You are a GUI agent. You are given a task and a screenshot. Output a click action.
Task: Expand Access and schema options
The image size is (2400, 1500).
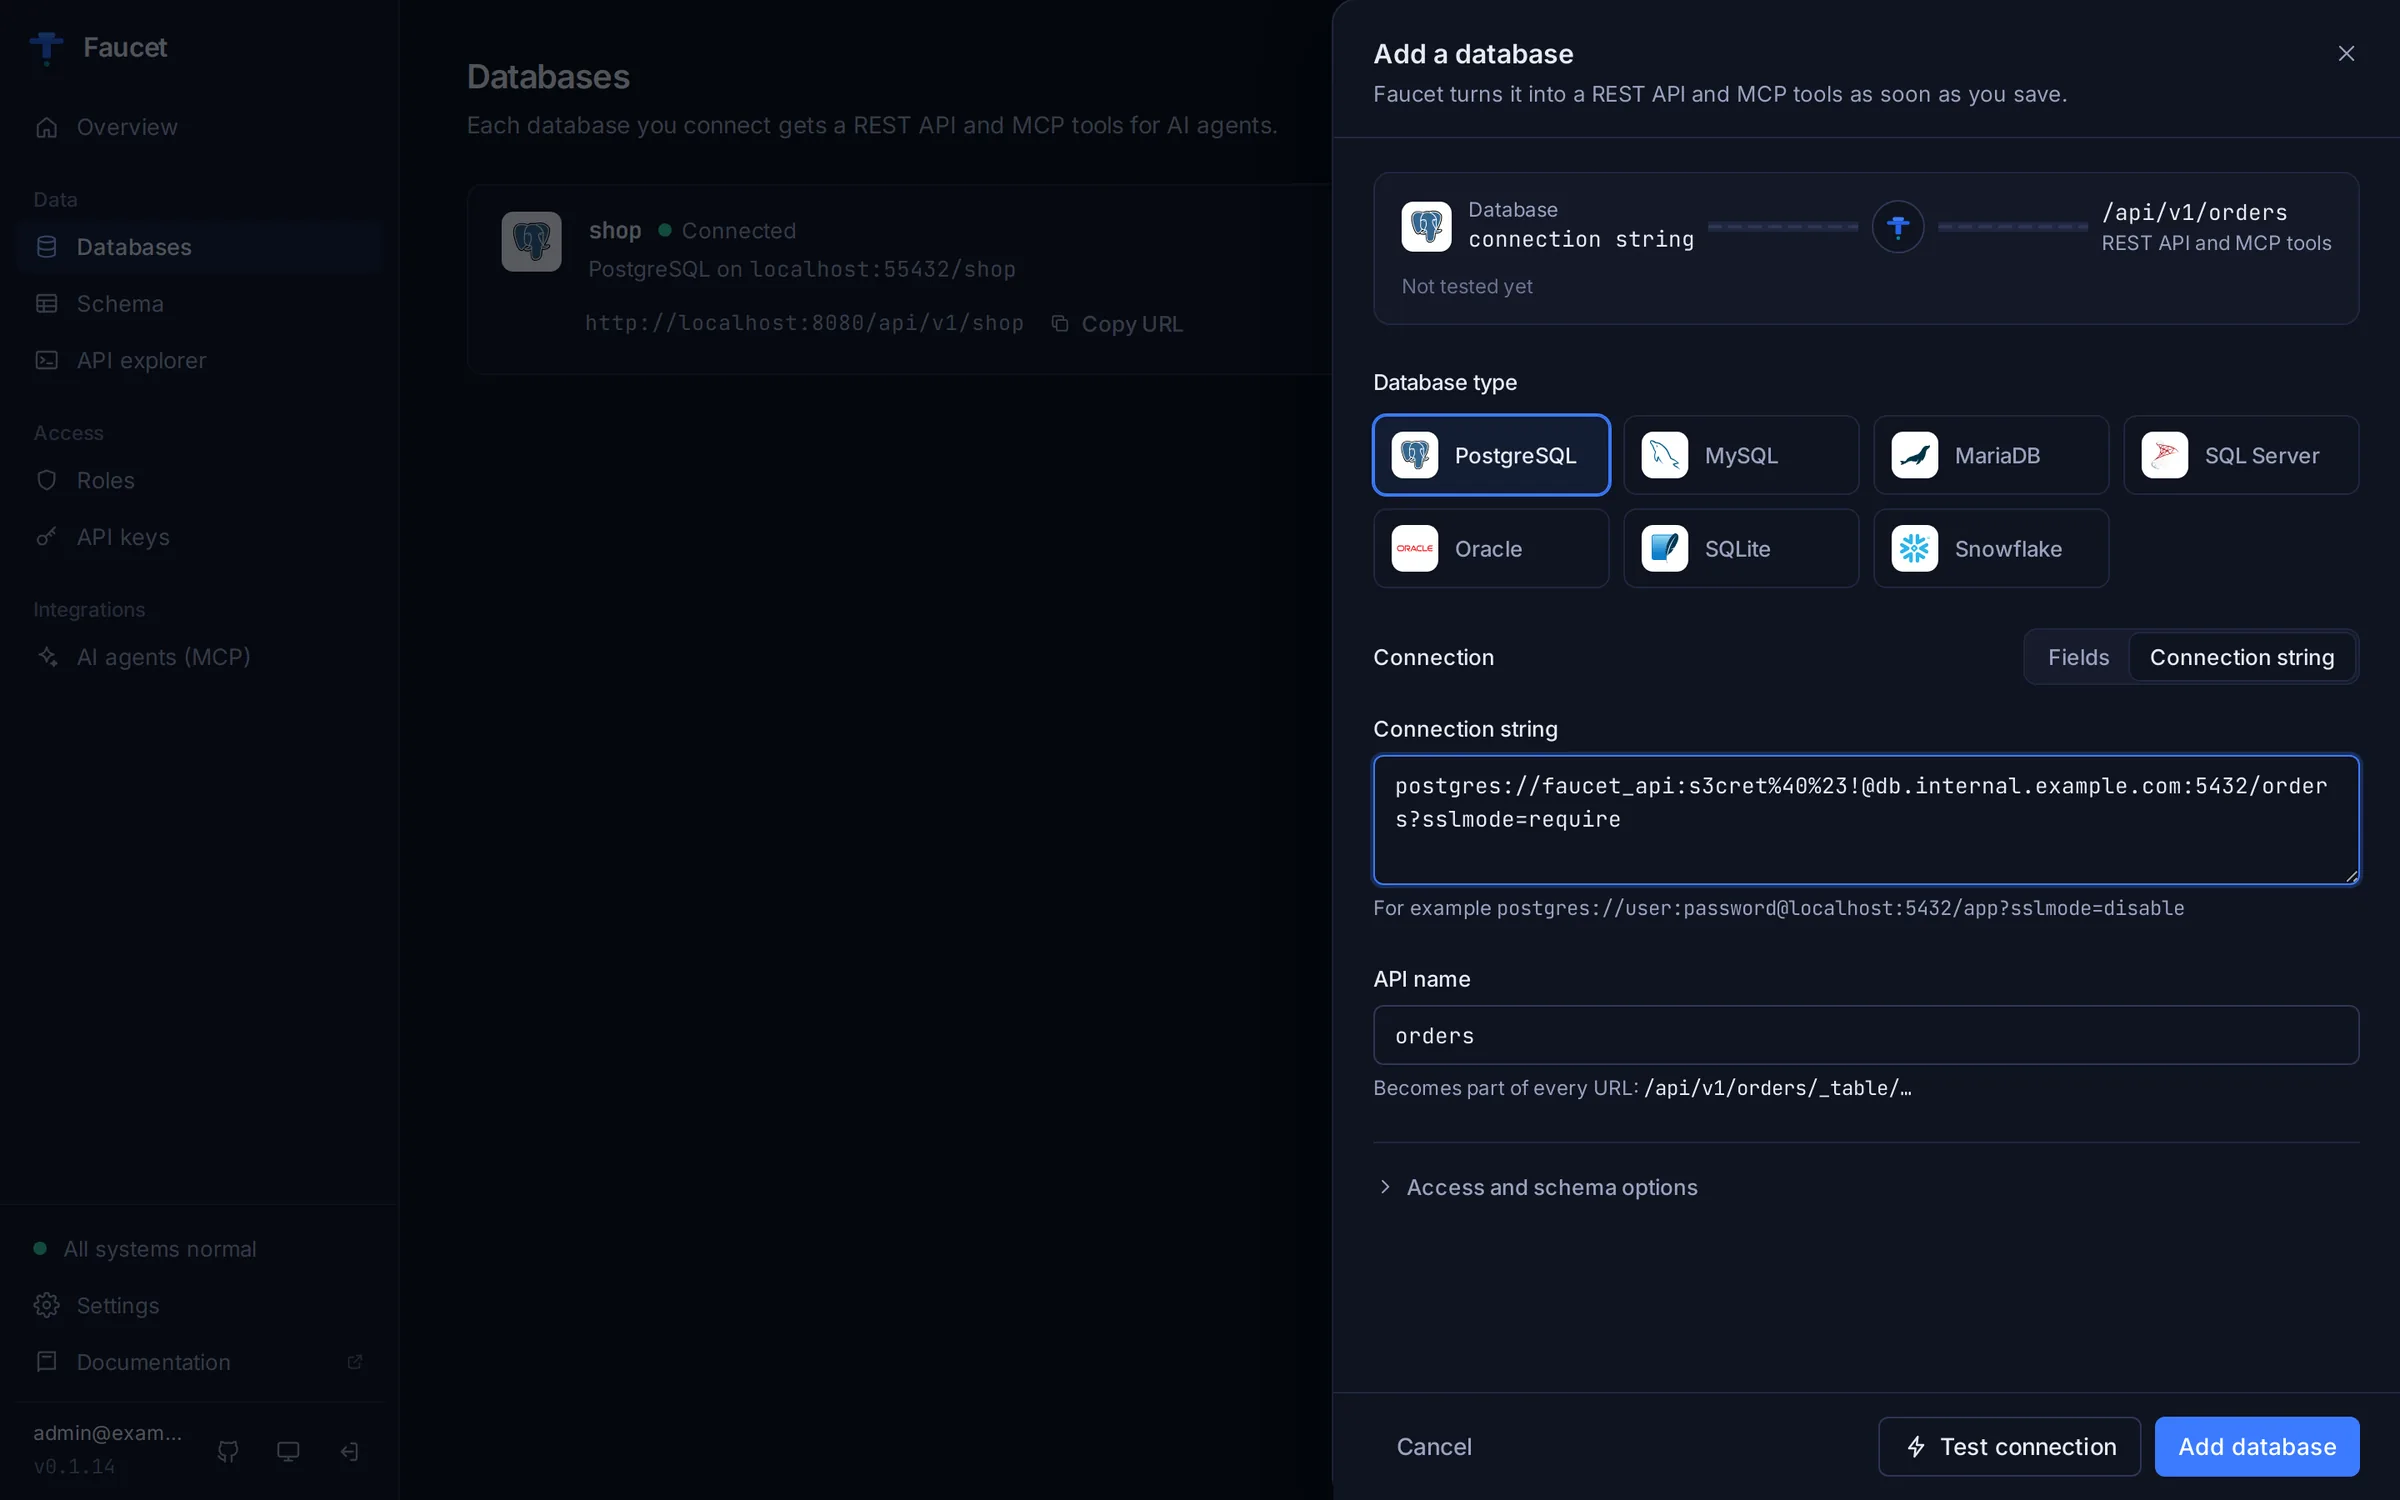coord(1538,1187)
